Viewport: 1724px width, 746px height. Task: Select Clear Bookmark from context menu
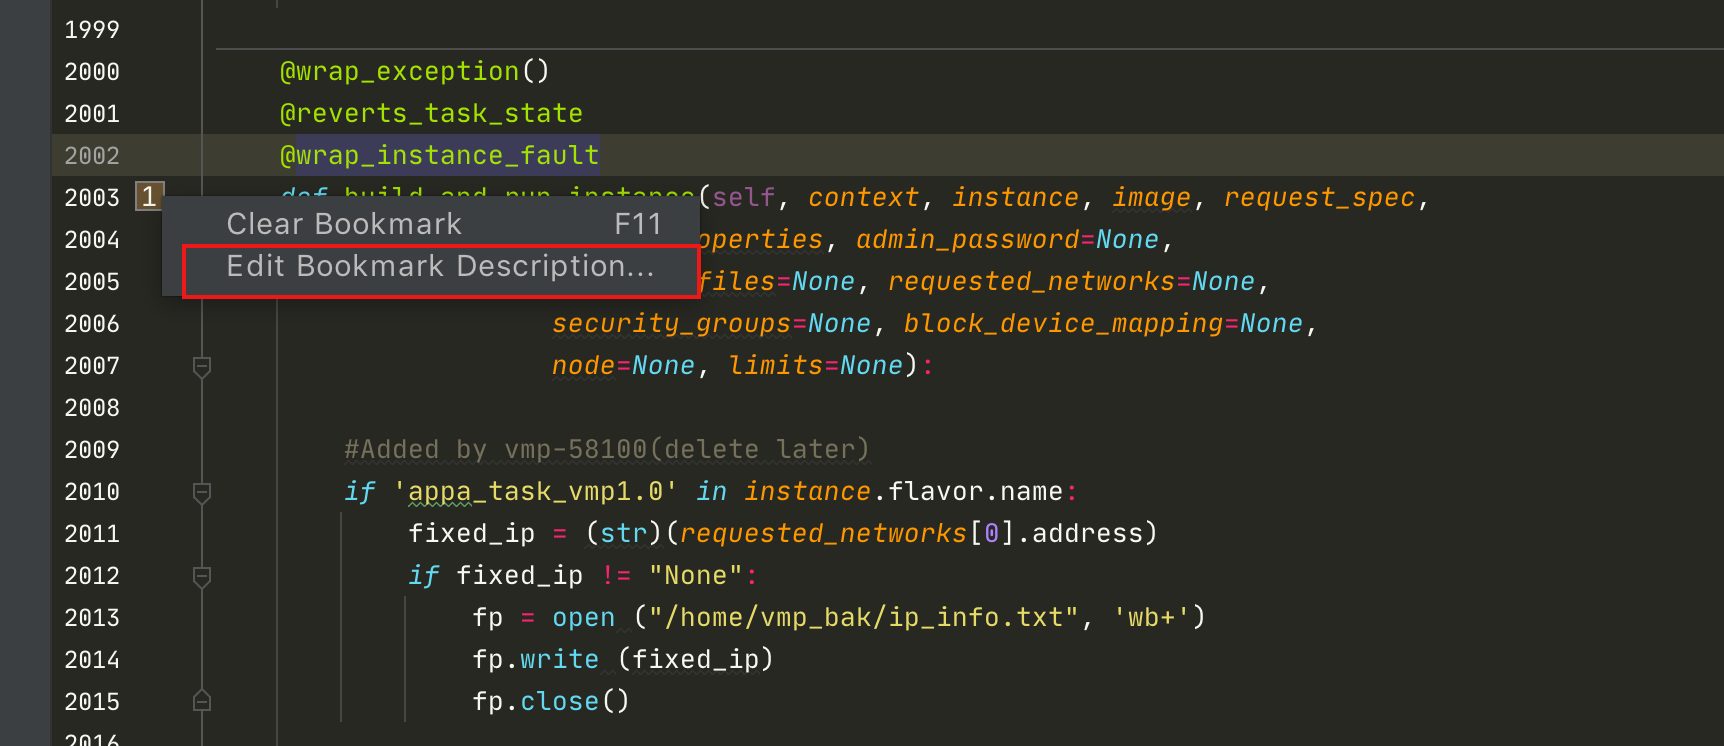343,224
